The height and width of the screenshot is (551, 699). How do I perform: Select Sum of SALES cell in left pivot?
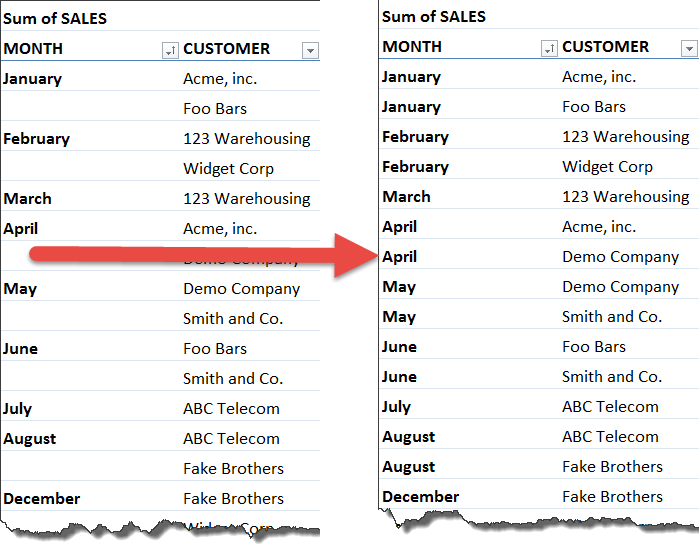[55, 18]
